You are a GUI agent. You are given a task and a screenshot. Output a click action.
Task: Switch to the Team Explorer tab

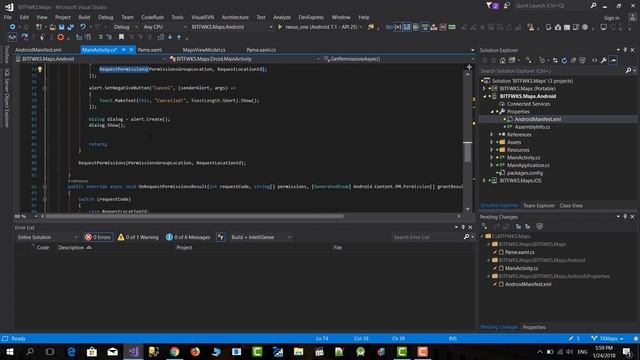[x=539, y=206]
